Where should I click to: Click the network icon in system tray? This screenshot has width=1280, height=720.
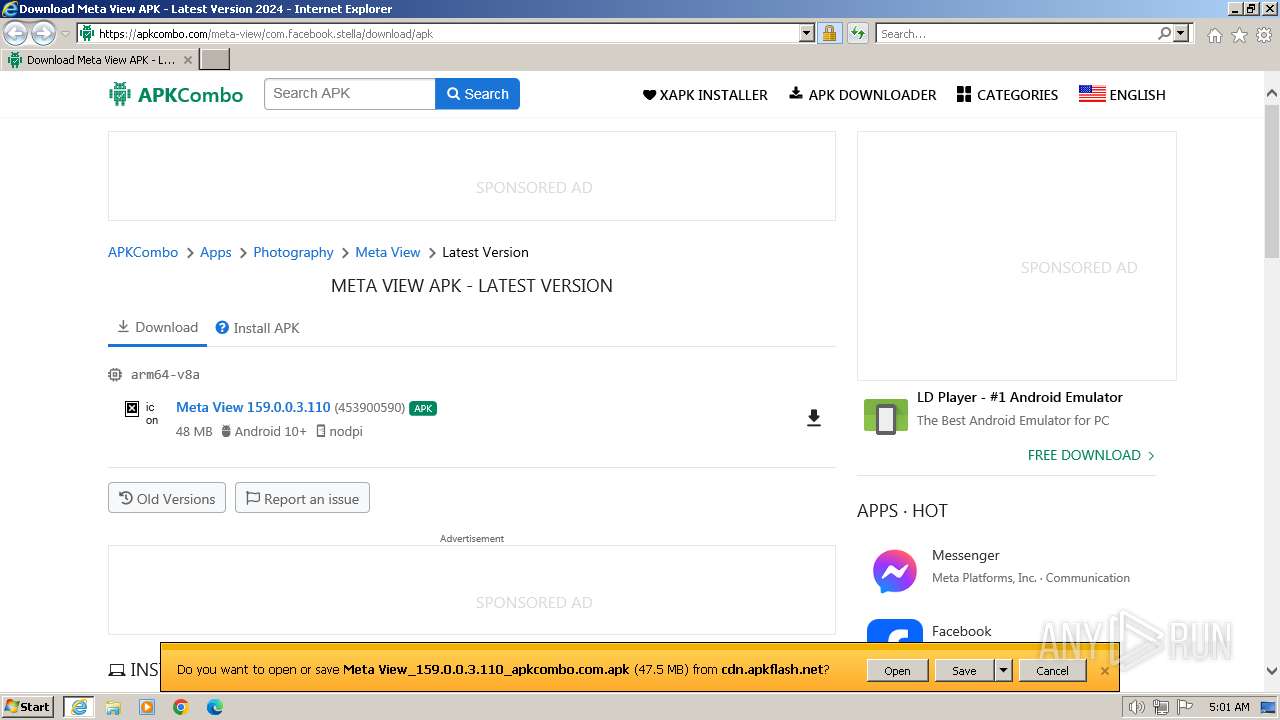tap(1161, 707)
